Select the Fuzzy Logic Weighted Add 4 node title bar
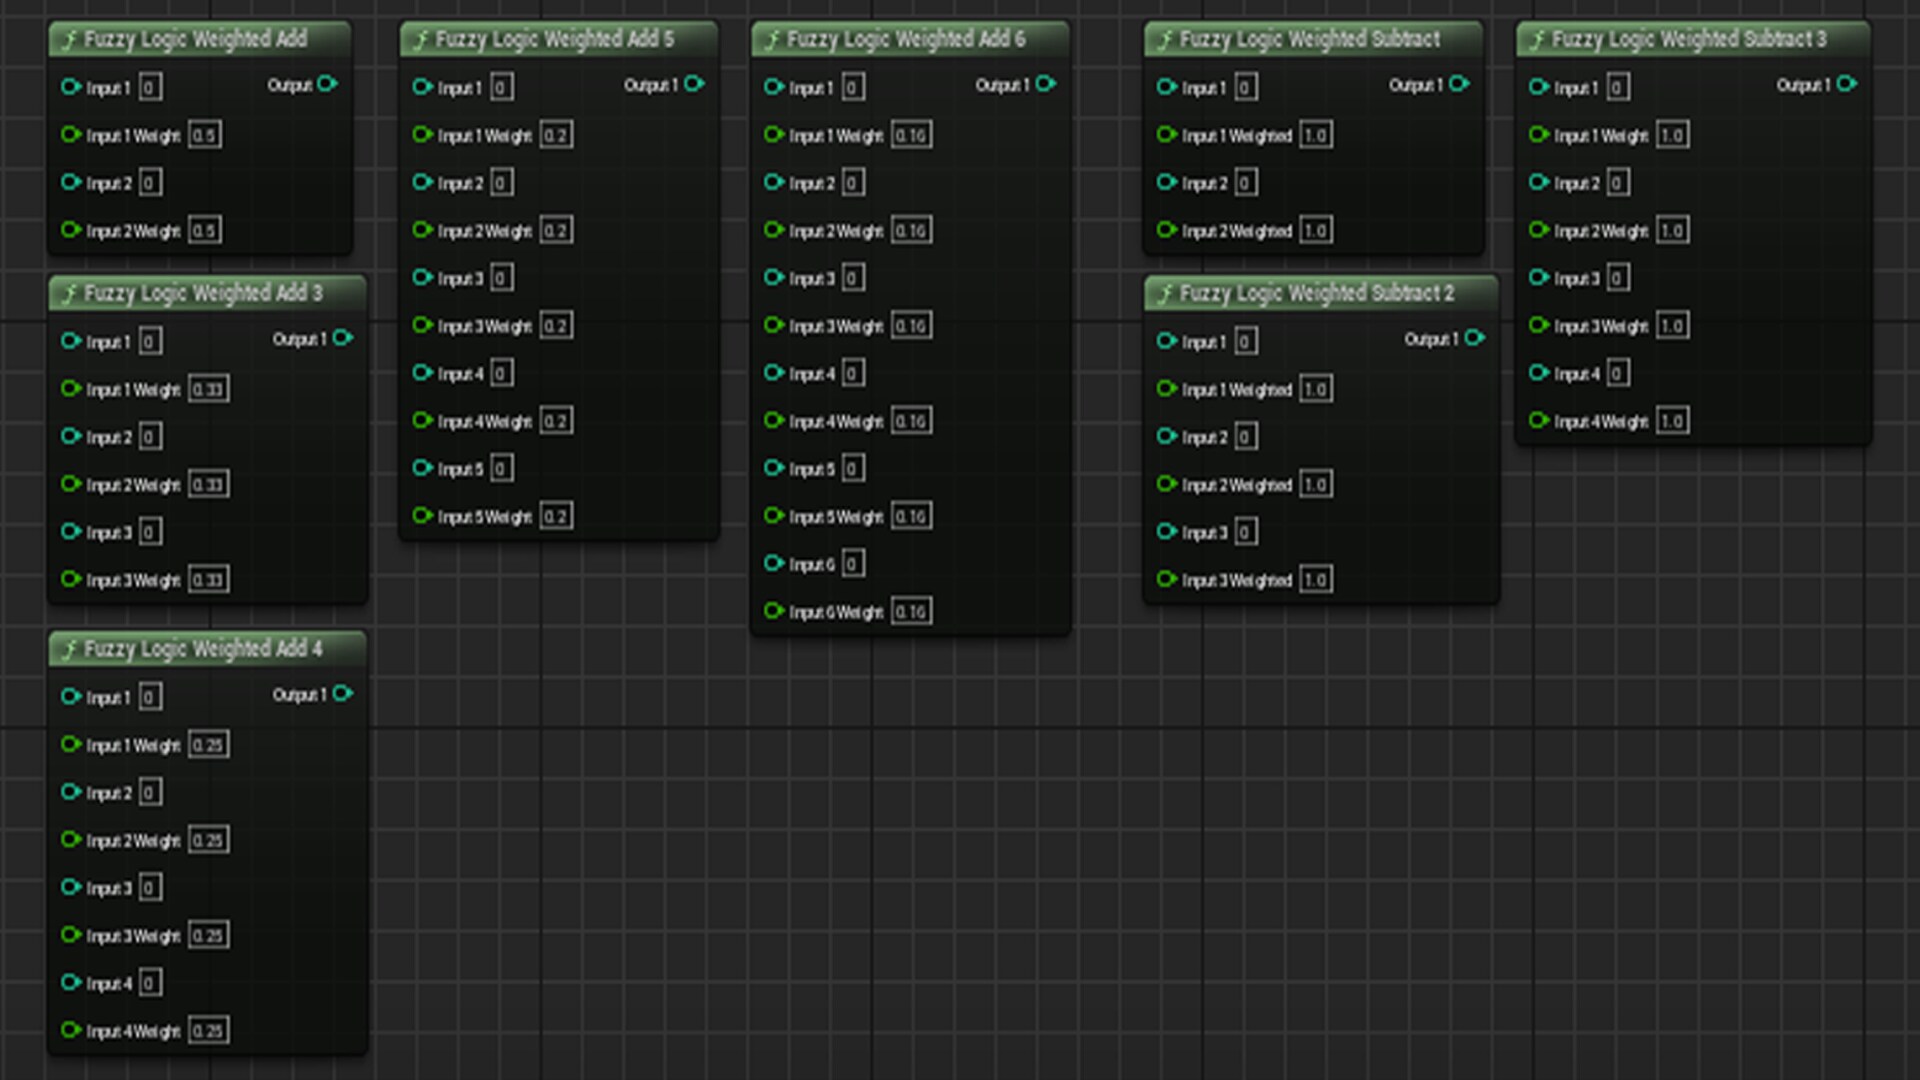This screenshot has width=1920, height=1080. (x=205, y=648)
